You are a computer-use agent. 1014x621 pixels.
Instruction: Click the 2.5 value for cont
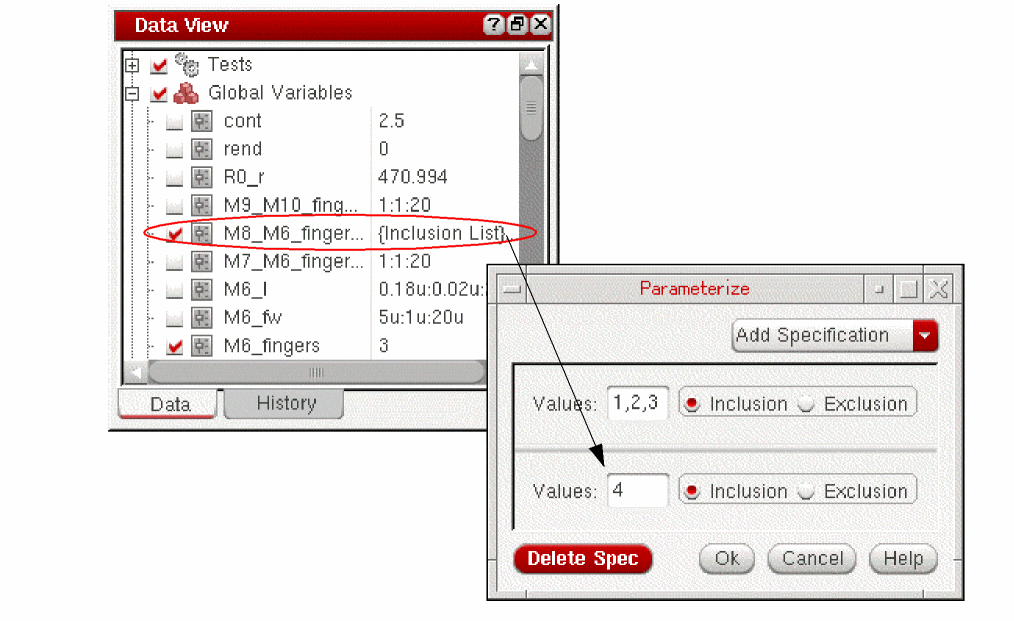point(391,121)
